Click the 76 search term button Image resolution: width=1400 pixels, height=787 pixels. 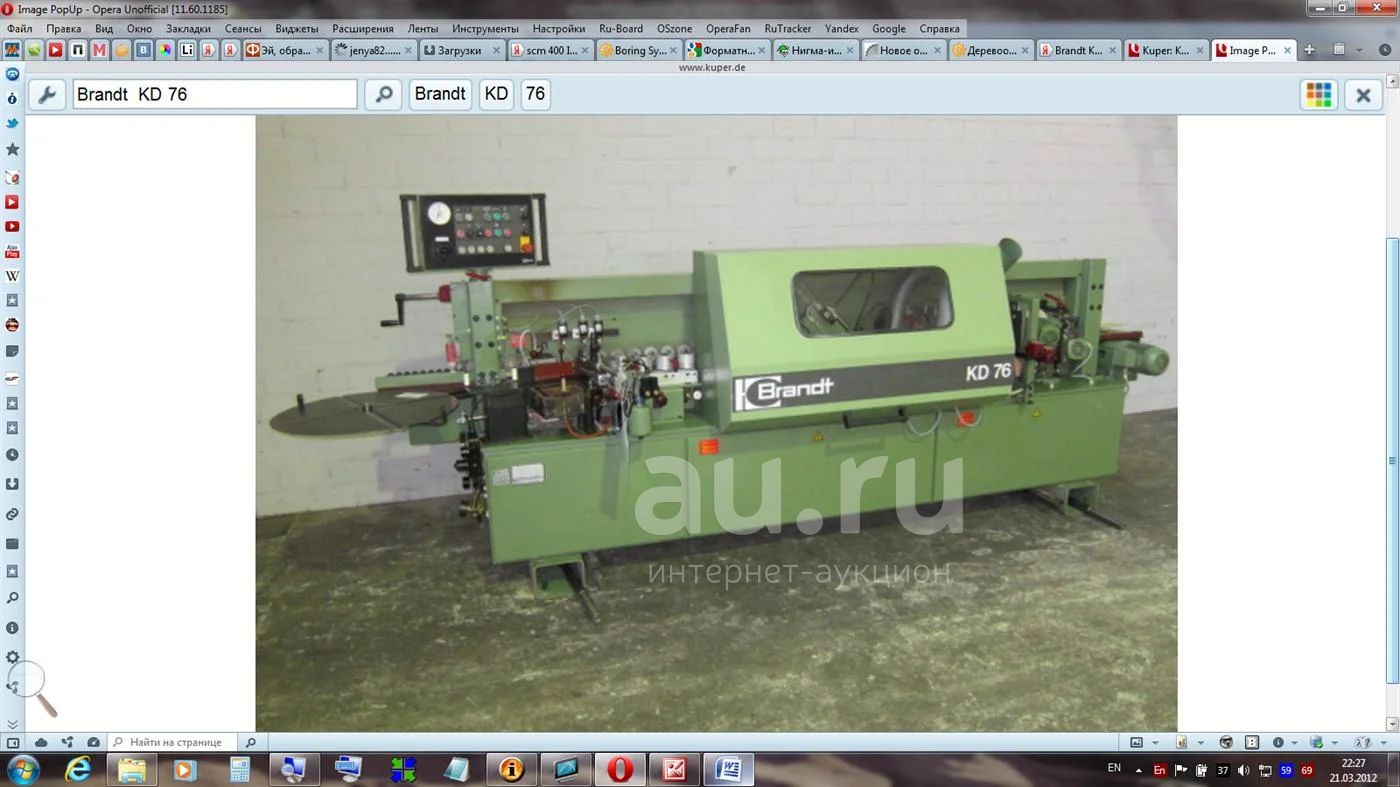coord(535,94)
